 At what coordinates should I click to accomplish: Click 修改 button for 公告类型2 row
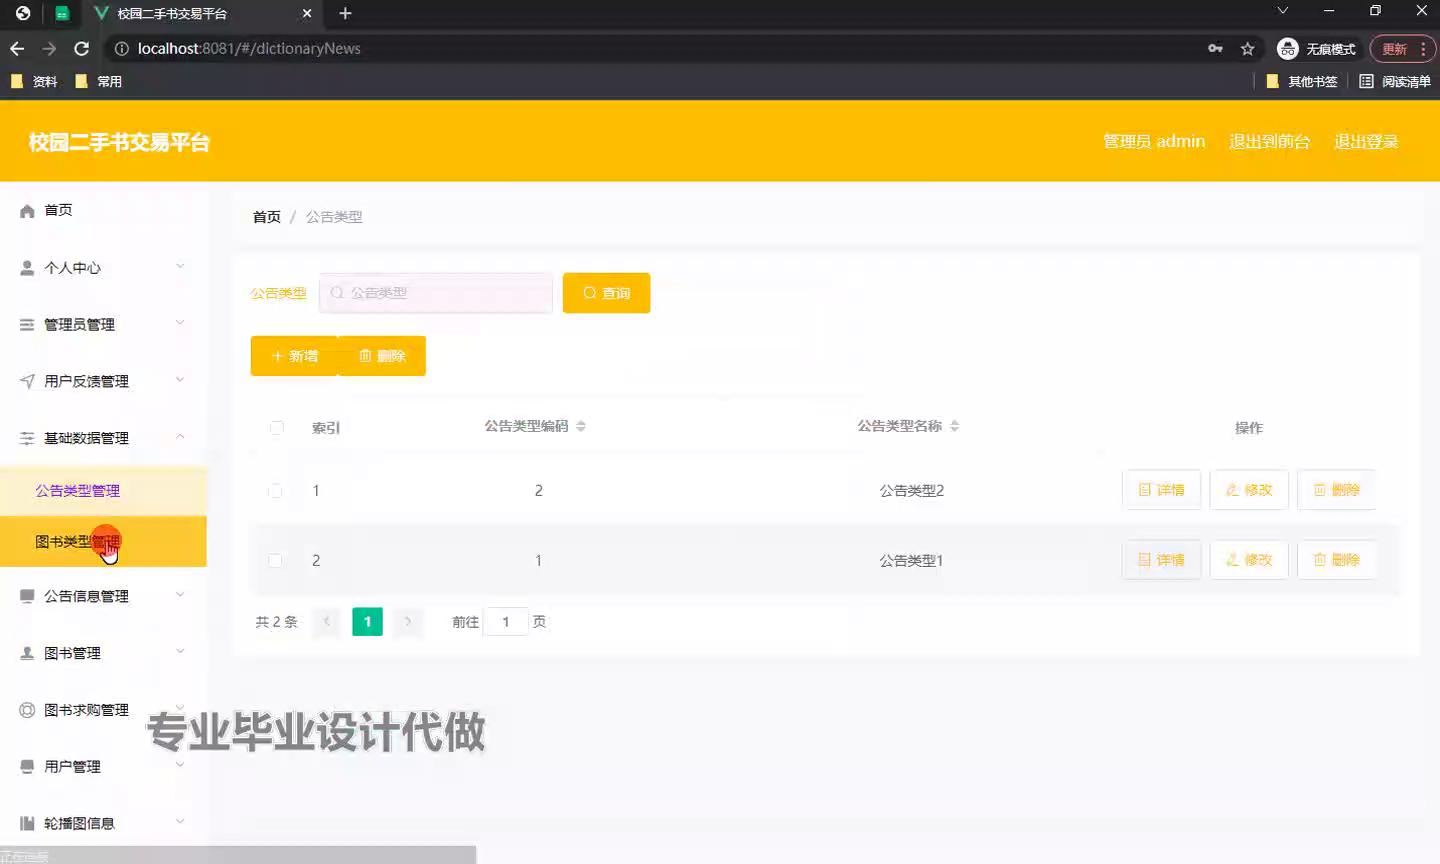pyautogui.click(x=1249, y=490)
